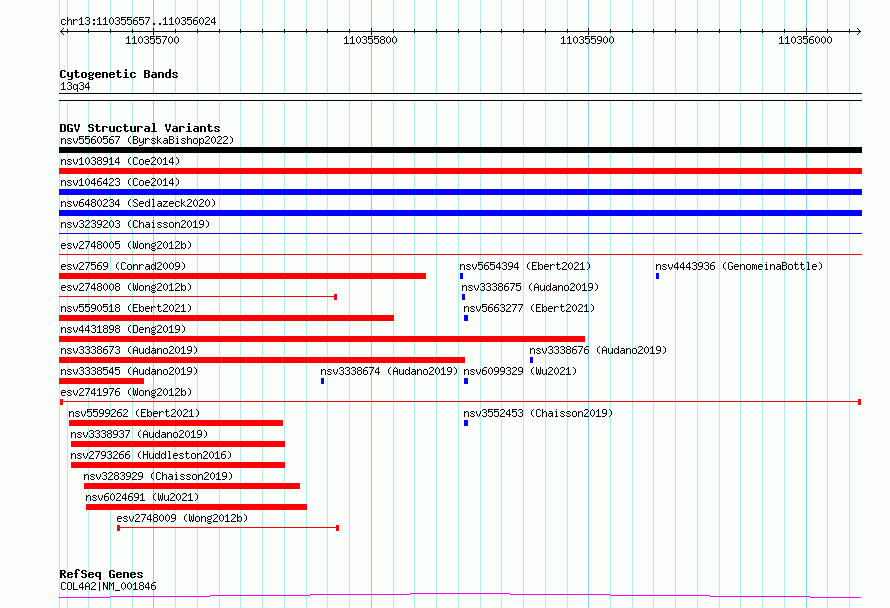Click the blue marker under nsv3338674
The image size is (890, 608).
tap(322, 381)
